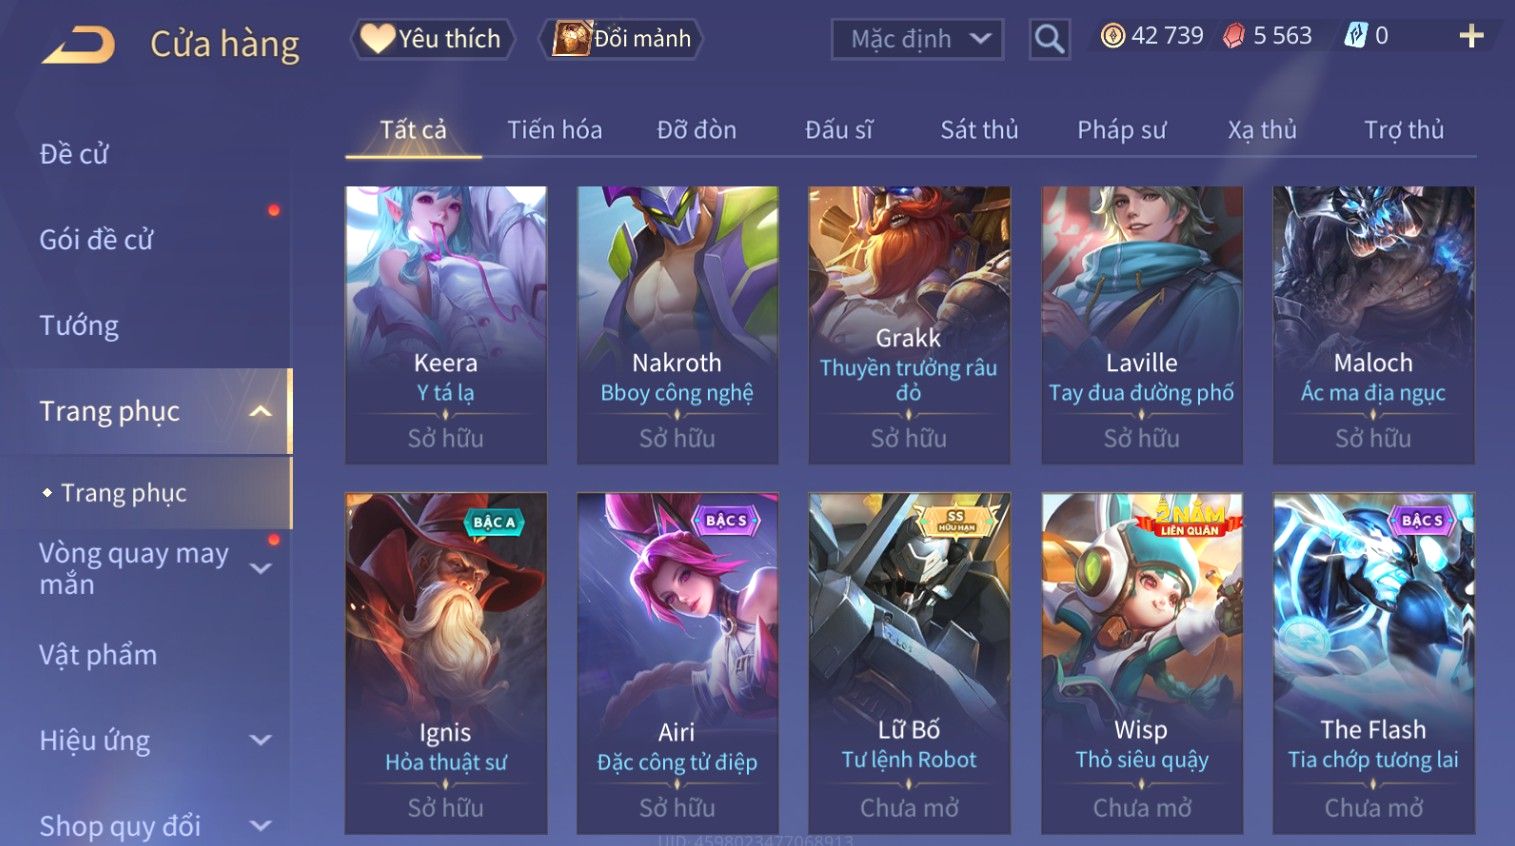Go to Tướng in sidebar
The width and height of the screenshot is (1515, 846).
click(79, 326)
